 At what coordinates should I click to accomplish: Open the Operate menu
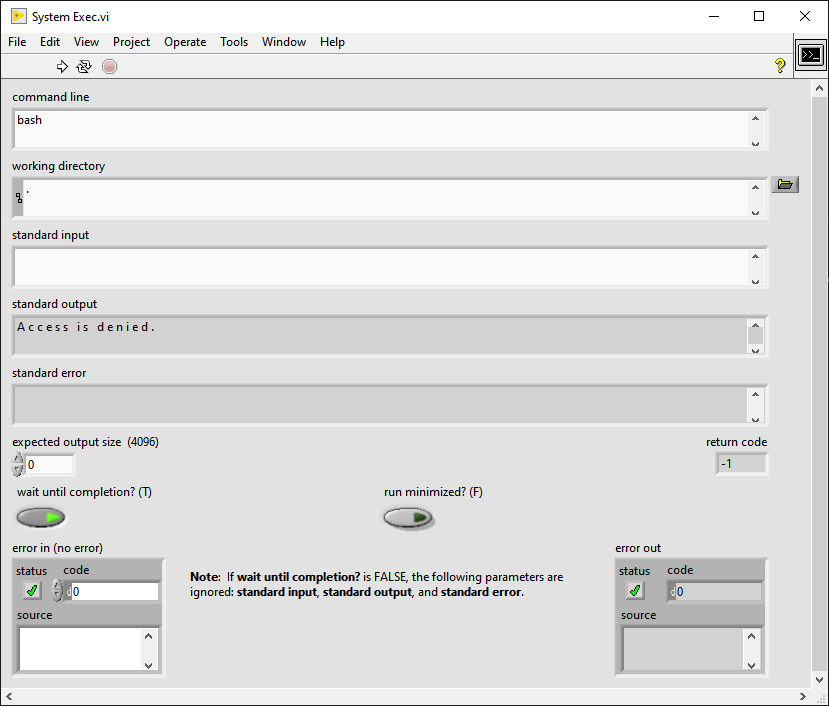pyautogui.click(x=185, y=42)
